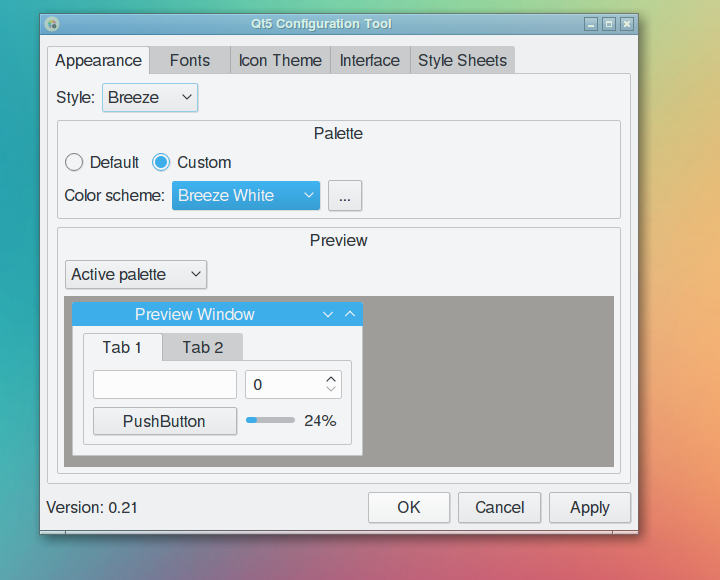720x580 pixels.
Task: Open the Color scheme dropdown Breeze White
Action: pos(246,196)
